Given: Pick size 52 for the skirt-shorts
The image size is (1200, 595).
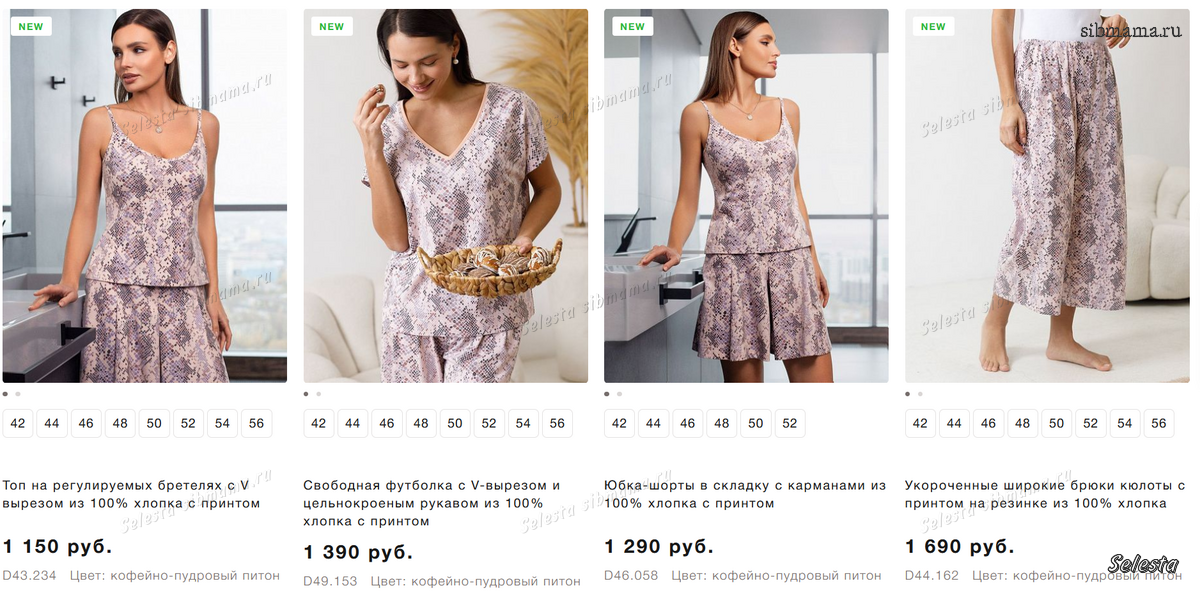Looking at the screenshot, I should coord(790,423).
